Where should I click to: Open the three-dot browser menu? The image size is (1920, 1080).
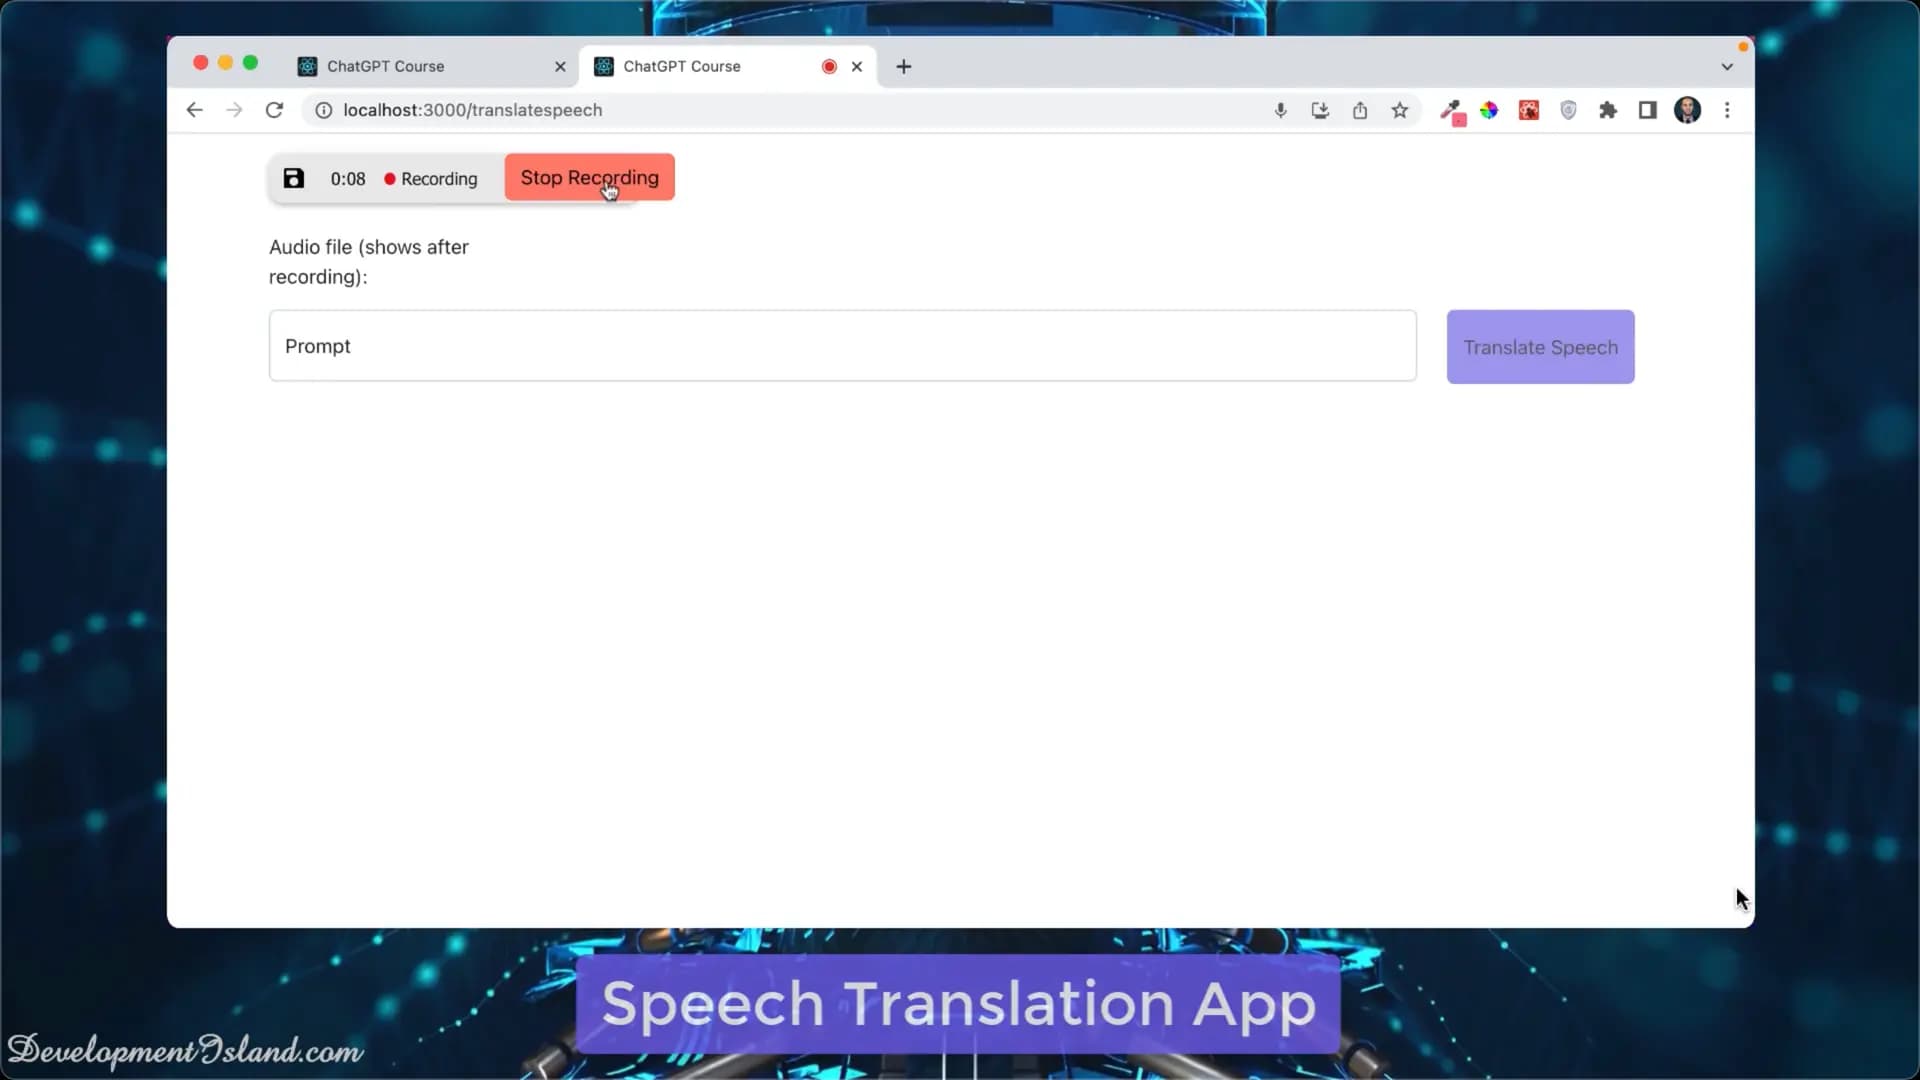click(1727, 110)
